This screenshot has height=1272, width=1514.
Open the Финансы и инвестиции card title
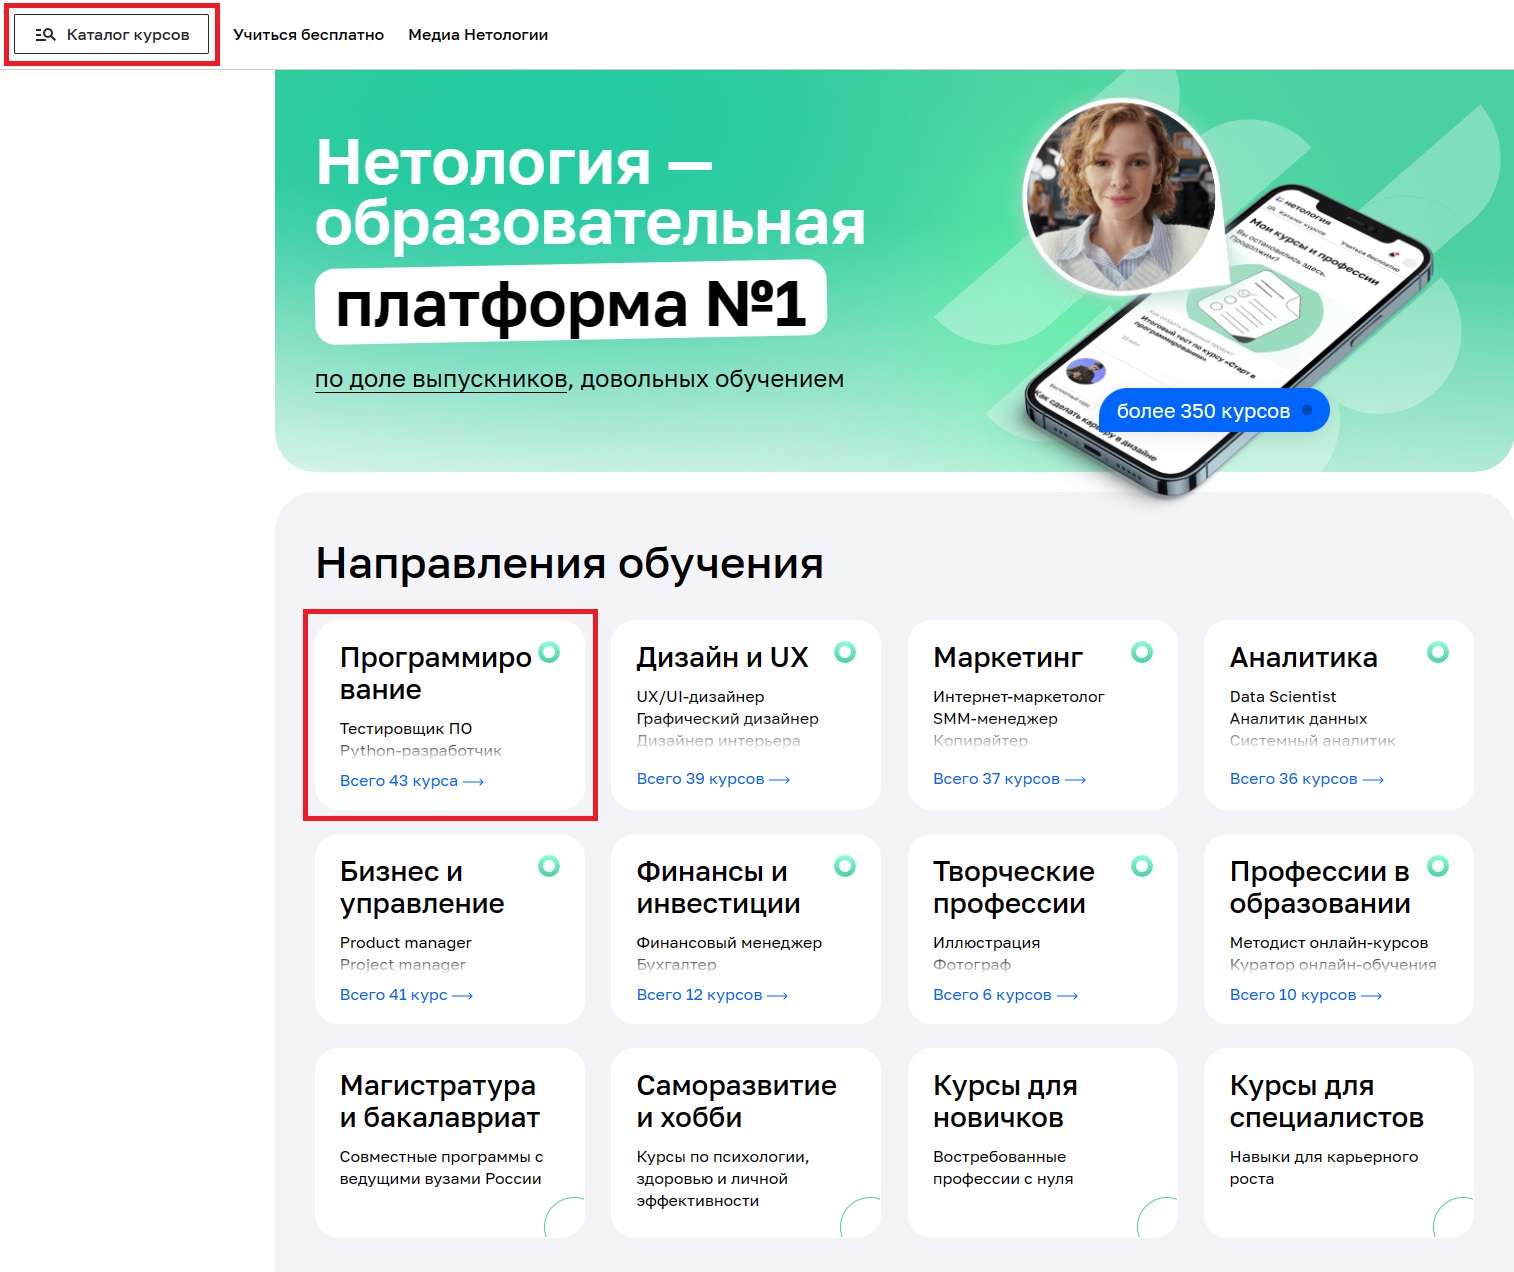pyautogui.click(x=718, y=887)
